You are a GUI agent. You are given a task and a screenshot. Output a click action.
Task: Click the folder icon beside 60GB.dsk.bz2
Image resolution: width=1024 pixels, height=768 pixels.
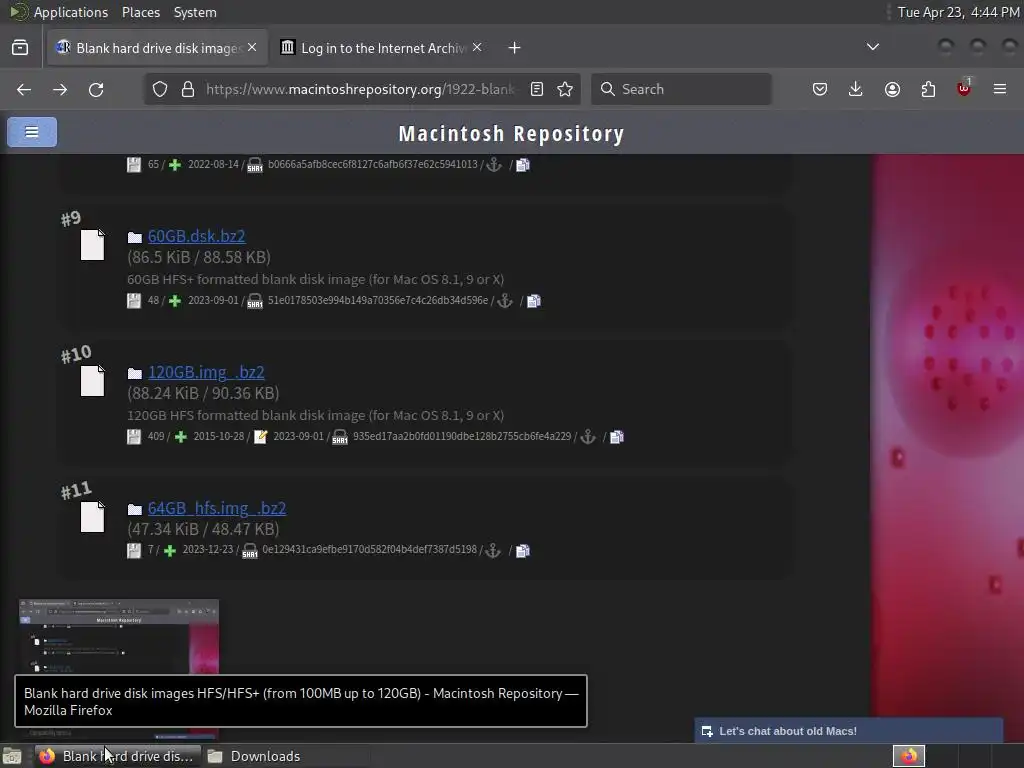click(135, 237)
